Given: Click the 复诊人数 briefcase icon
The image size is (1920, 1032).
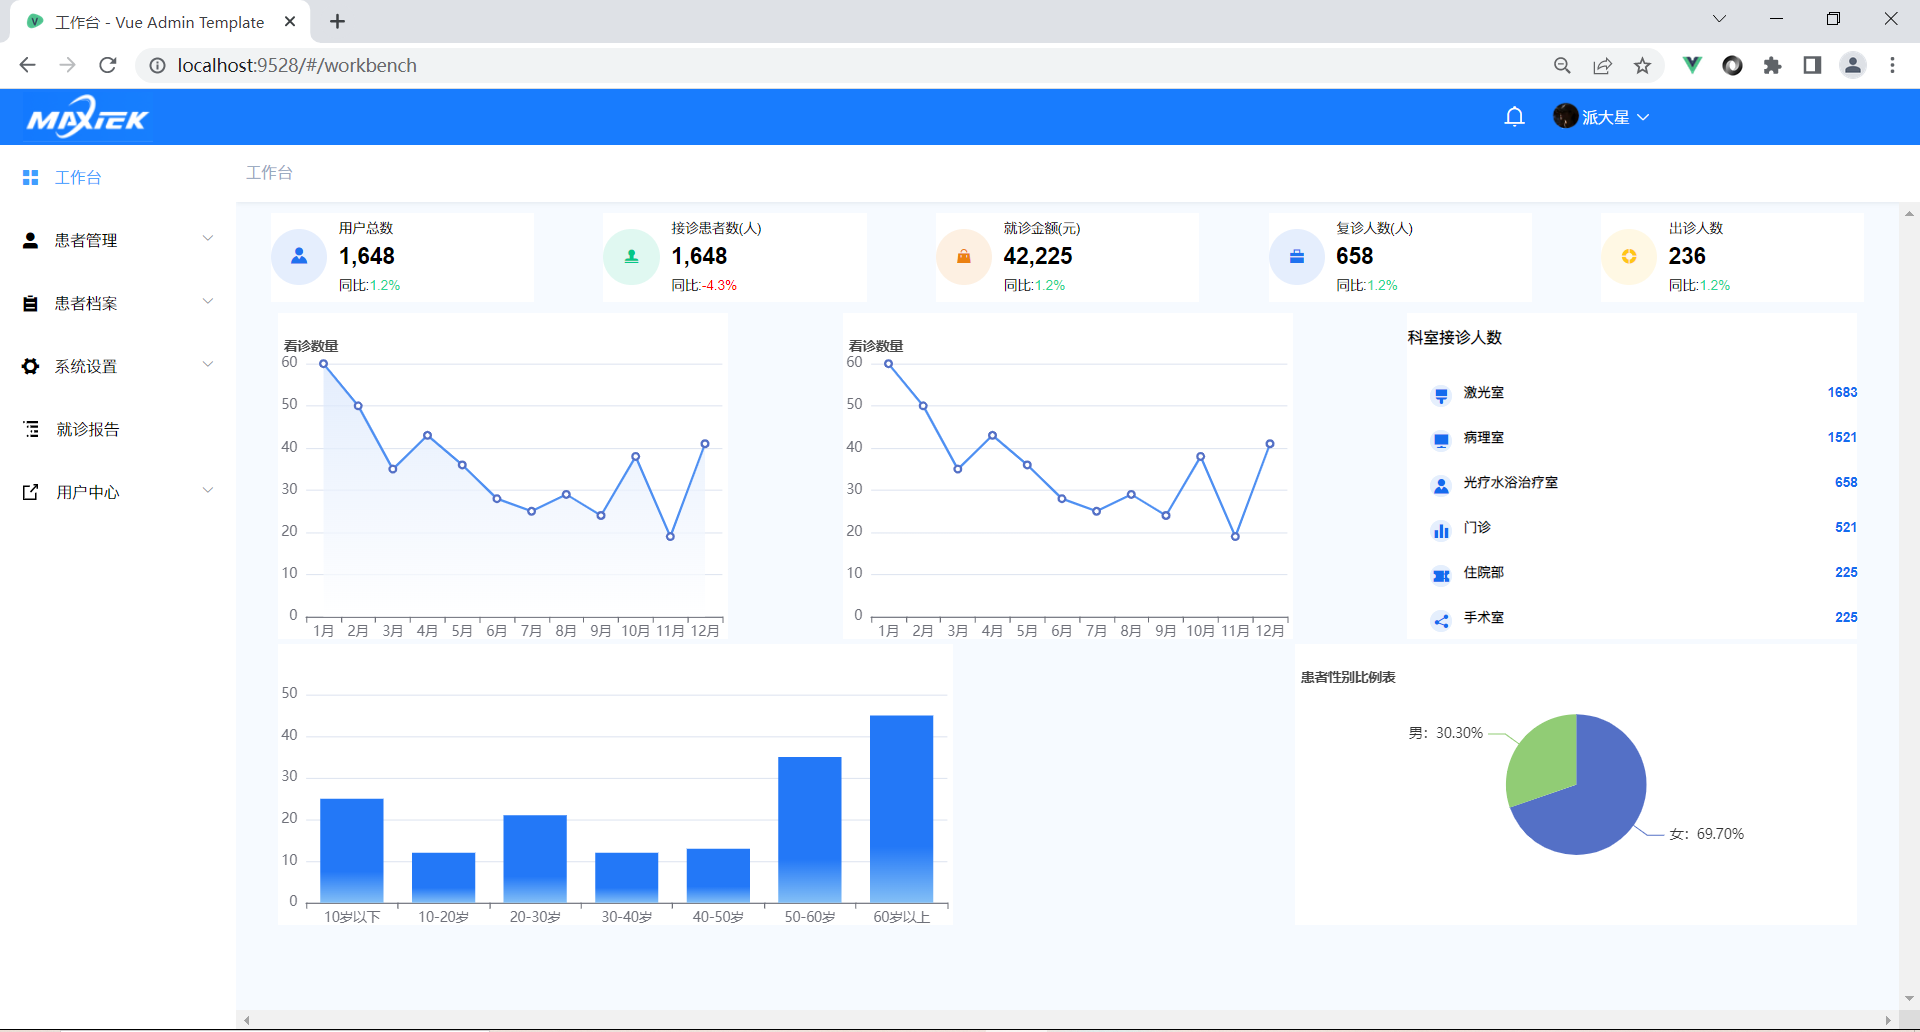Looking at the screenshot, I should point(1297,257).
